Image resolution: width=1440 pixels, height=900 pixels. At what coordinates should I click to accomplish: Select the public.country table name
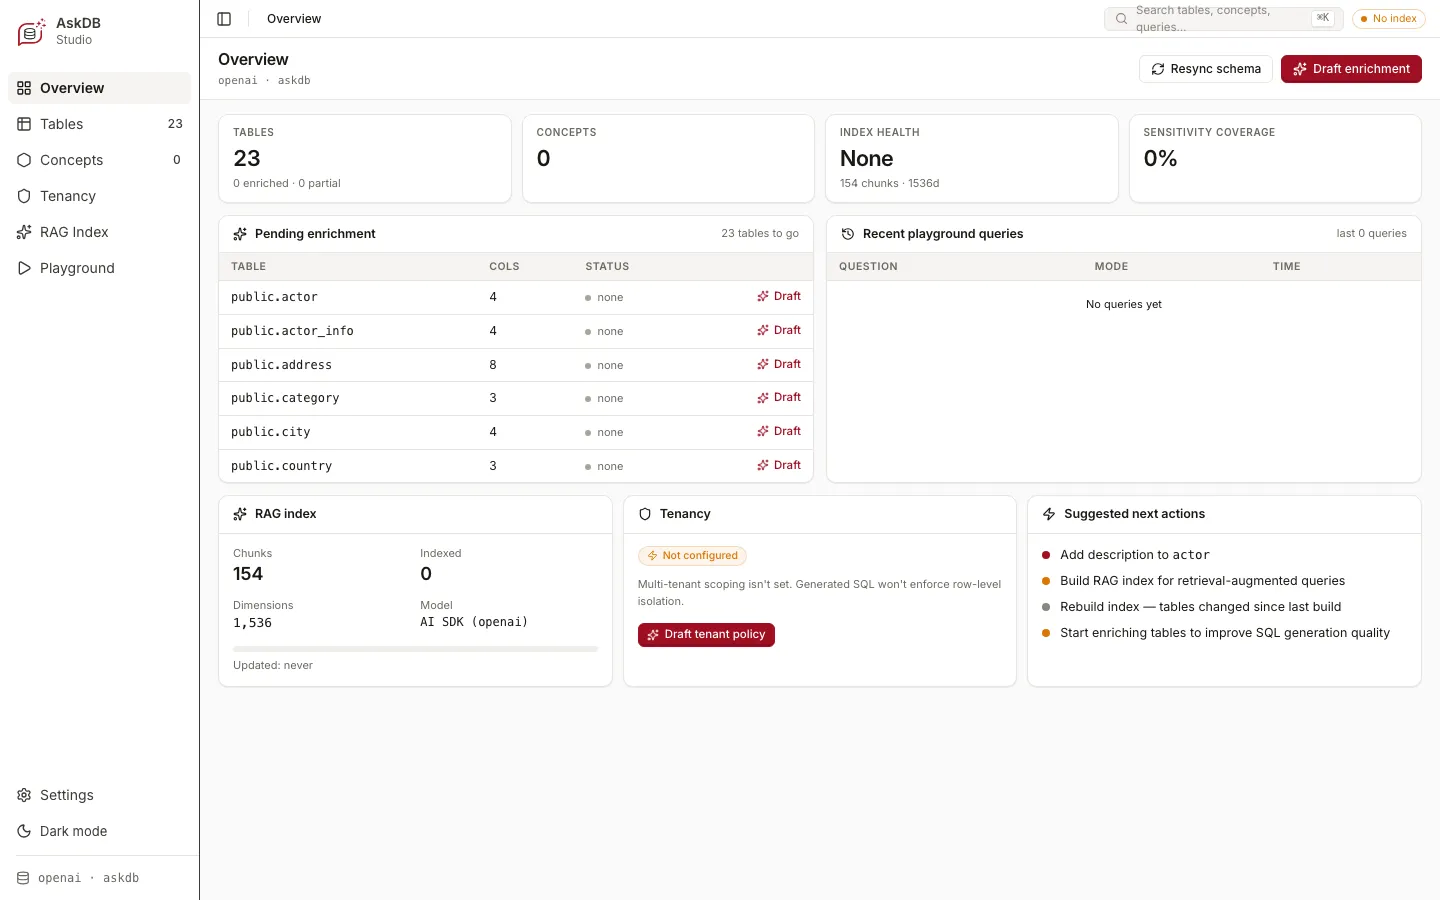281,466
